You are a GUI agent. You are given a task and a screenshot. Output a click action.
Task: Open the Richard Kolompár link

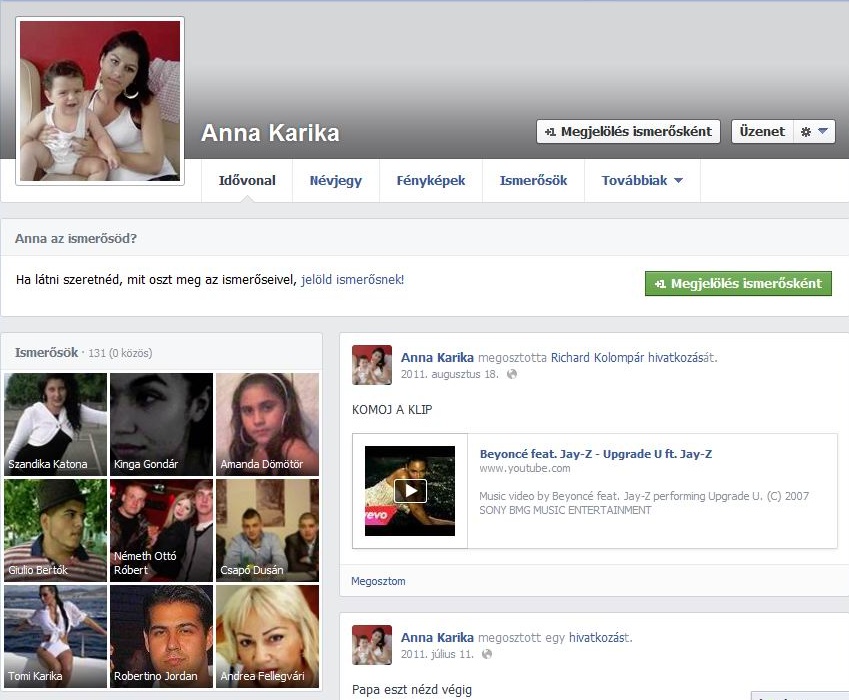click(597, 358)
